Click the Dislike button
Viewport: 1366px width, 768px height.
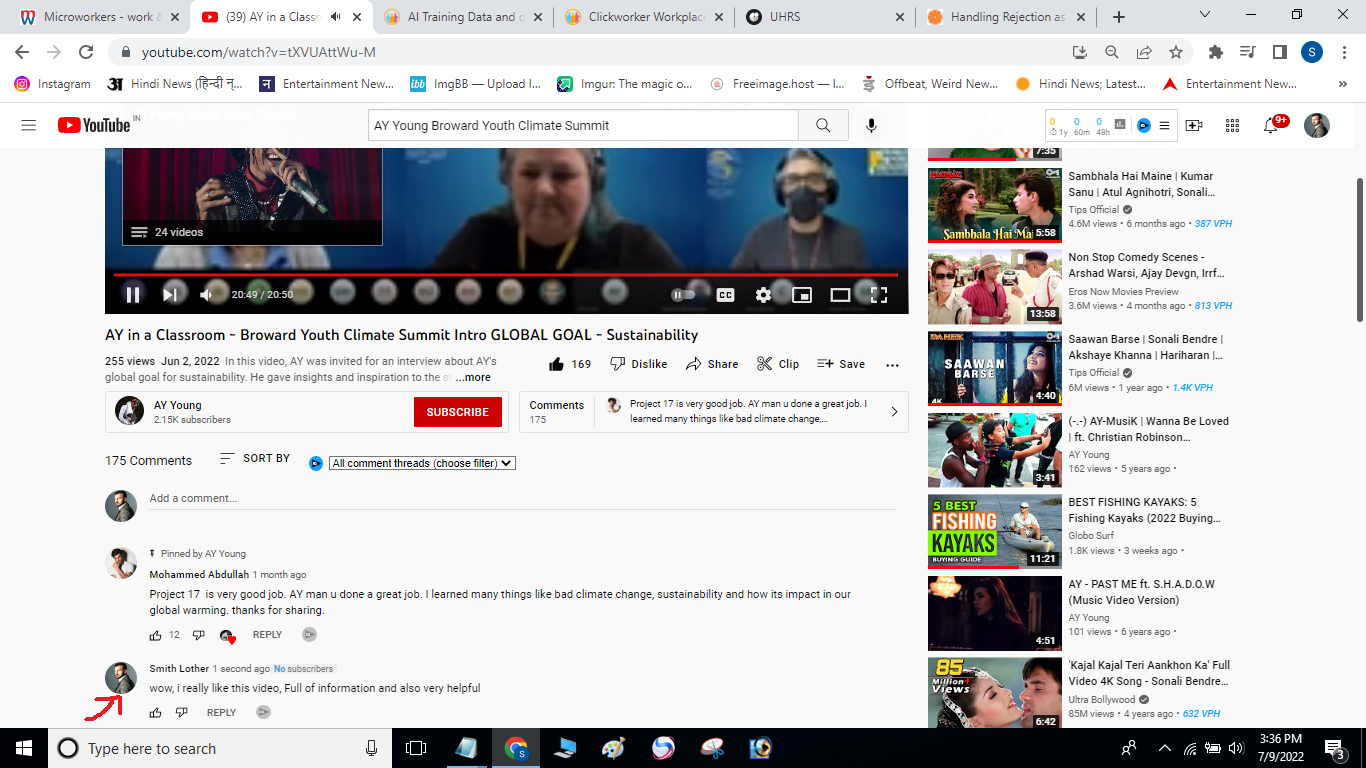pos(638,364)
